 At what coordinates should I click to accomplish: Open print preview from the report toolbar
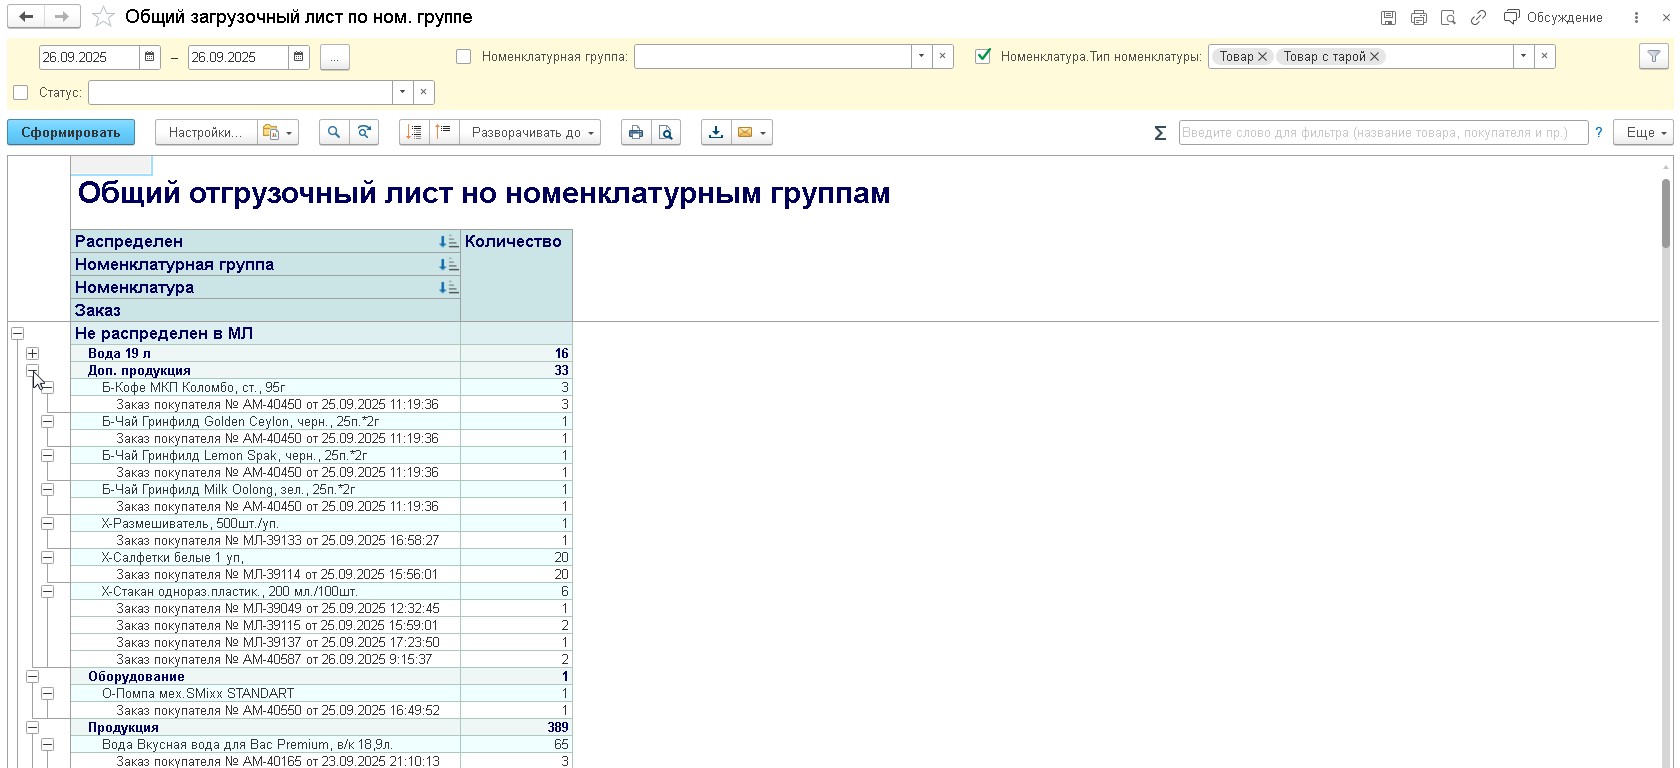click(666, 132)
